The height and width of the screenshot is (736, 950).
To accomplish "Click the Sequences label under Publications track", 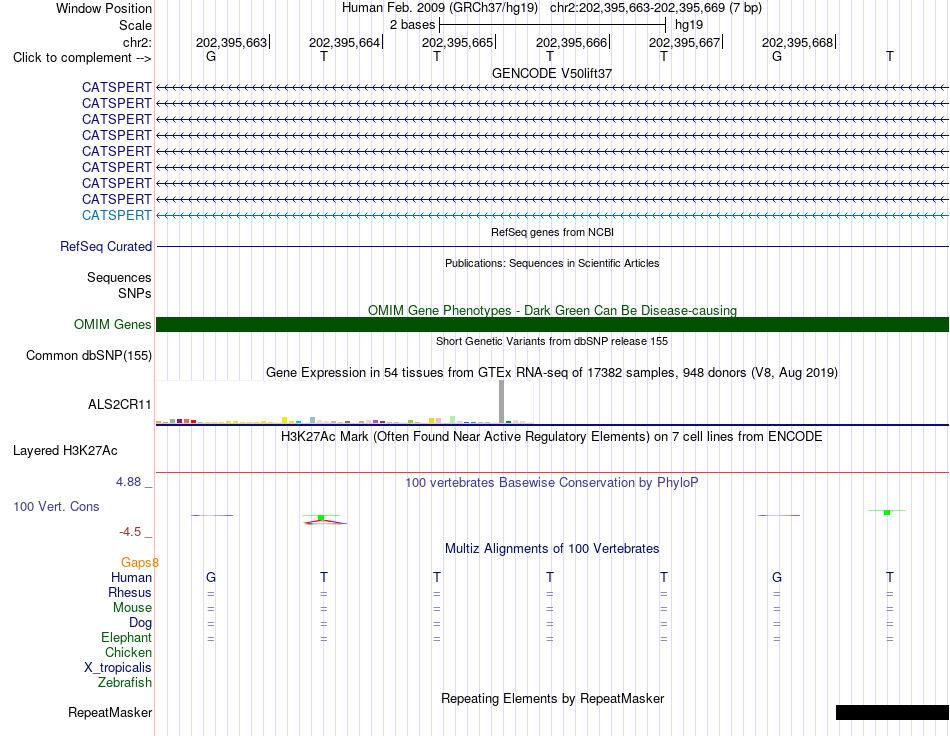I will pos(119,277).
